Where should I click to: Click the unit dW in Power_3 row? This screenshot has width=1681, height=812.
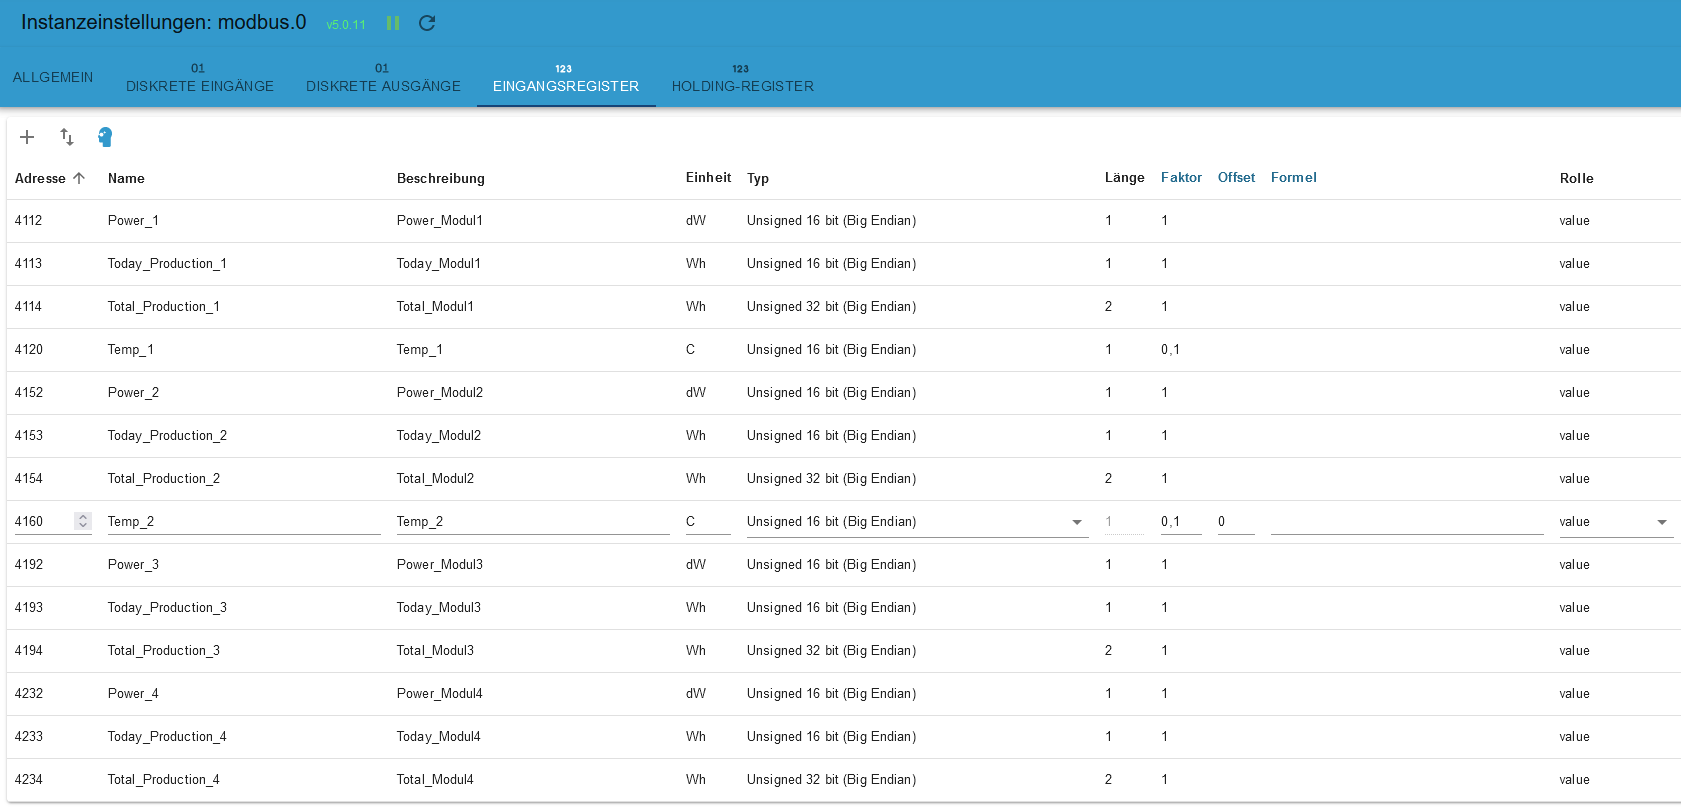pyautogui.click(x=696, y=564)
